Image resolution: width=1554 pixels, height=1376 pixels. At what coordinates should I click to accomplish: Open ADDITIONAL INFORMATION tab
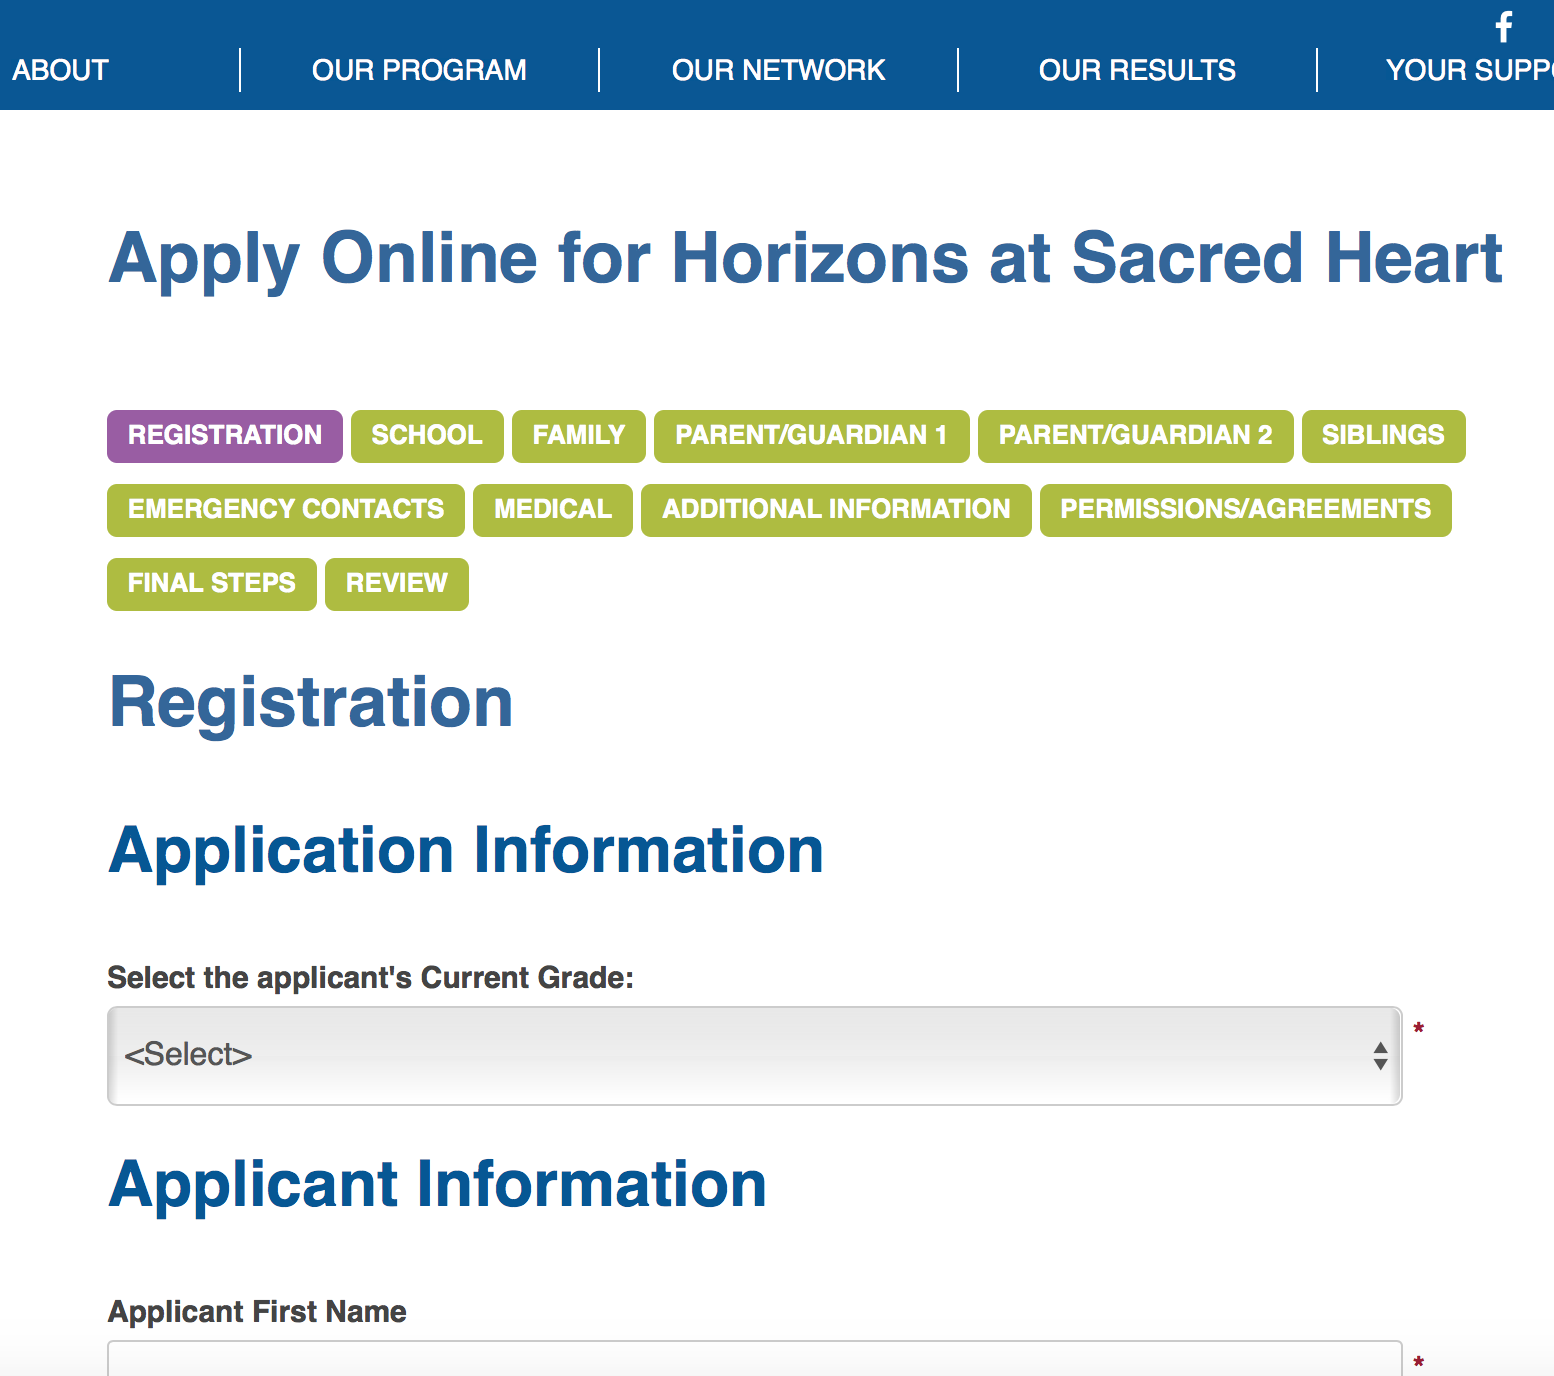[x=836, y=510]
